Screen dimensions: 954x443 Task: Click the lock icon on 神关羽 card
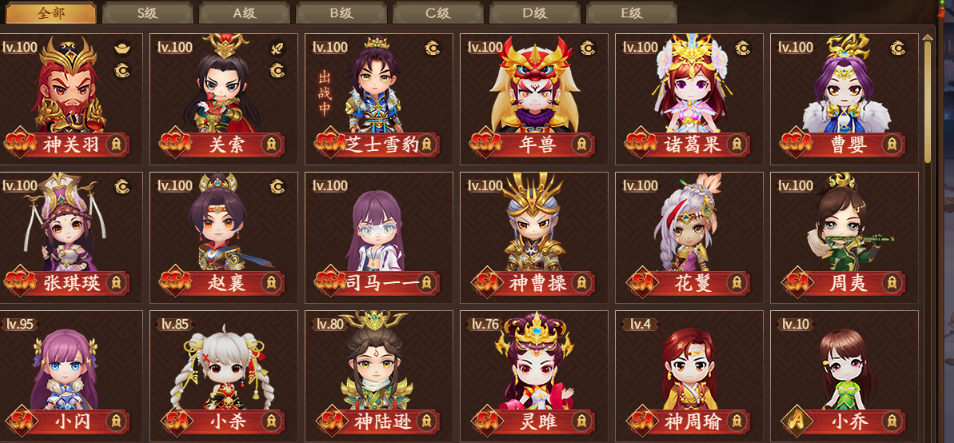click(x=116, y=145)
